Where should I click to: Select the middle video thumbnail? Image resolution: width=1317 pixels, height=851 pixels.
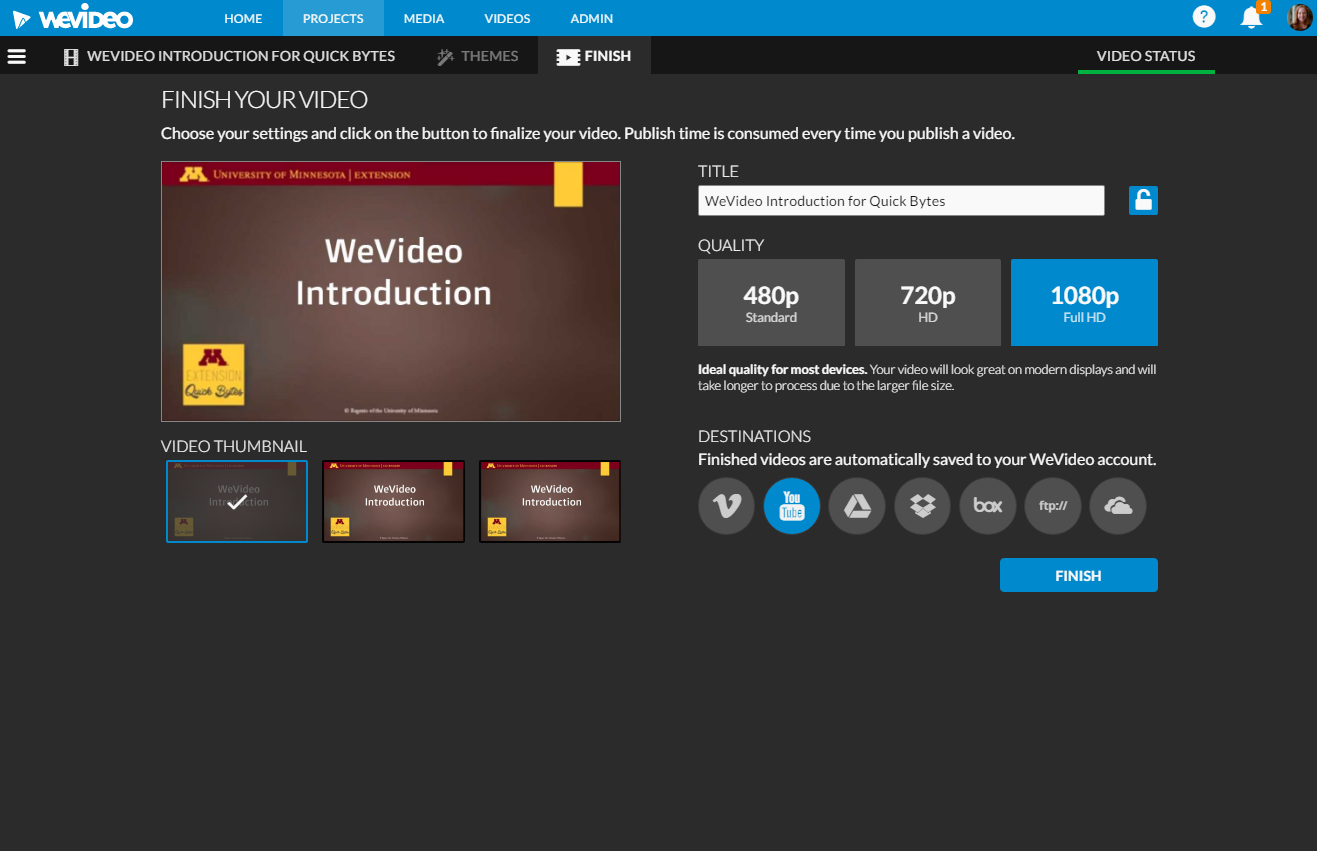[x=393, y=501]
